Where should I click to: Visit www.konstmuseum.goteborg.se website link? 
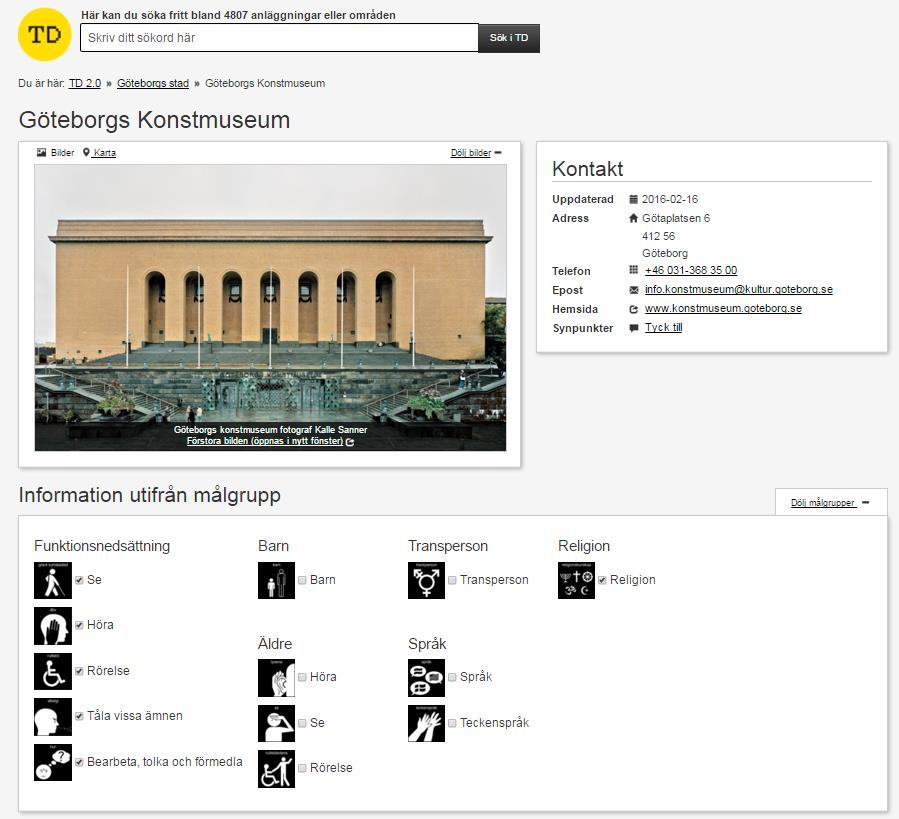pyautogui.click(x=723, y=309)
